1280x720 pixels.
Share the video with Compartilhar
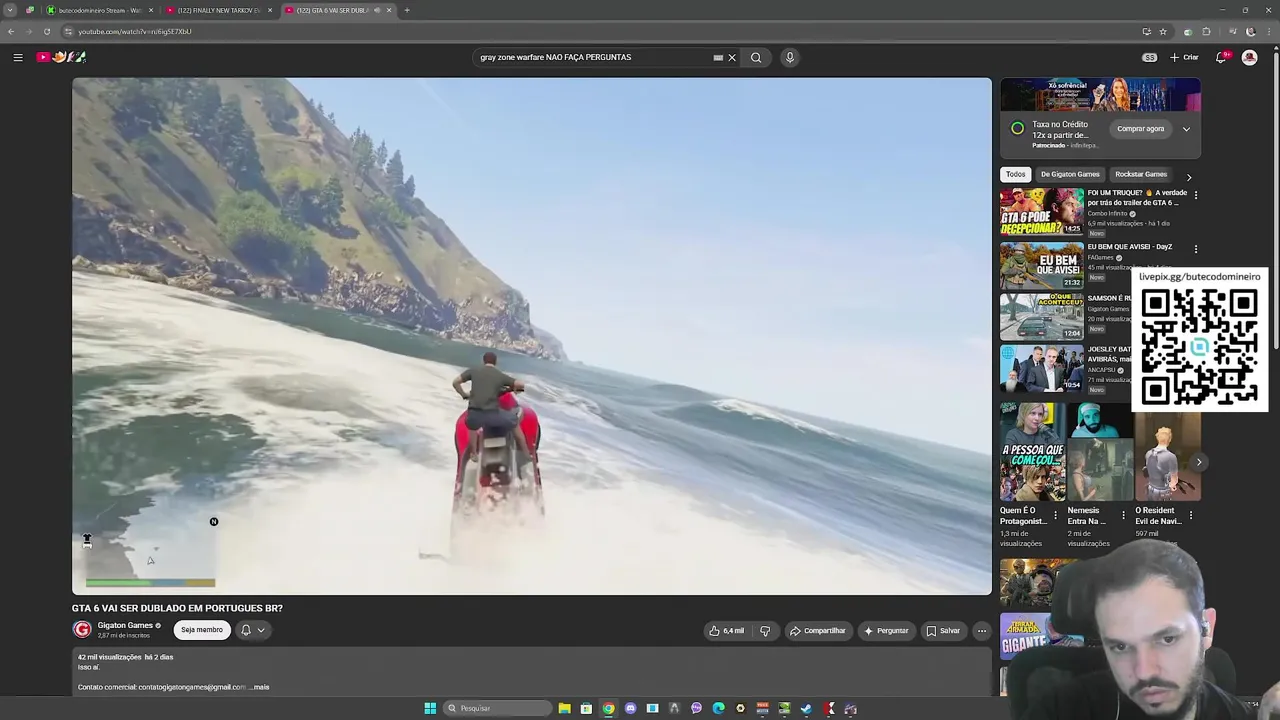click(818, 631)
